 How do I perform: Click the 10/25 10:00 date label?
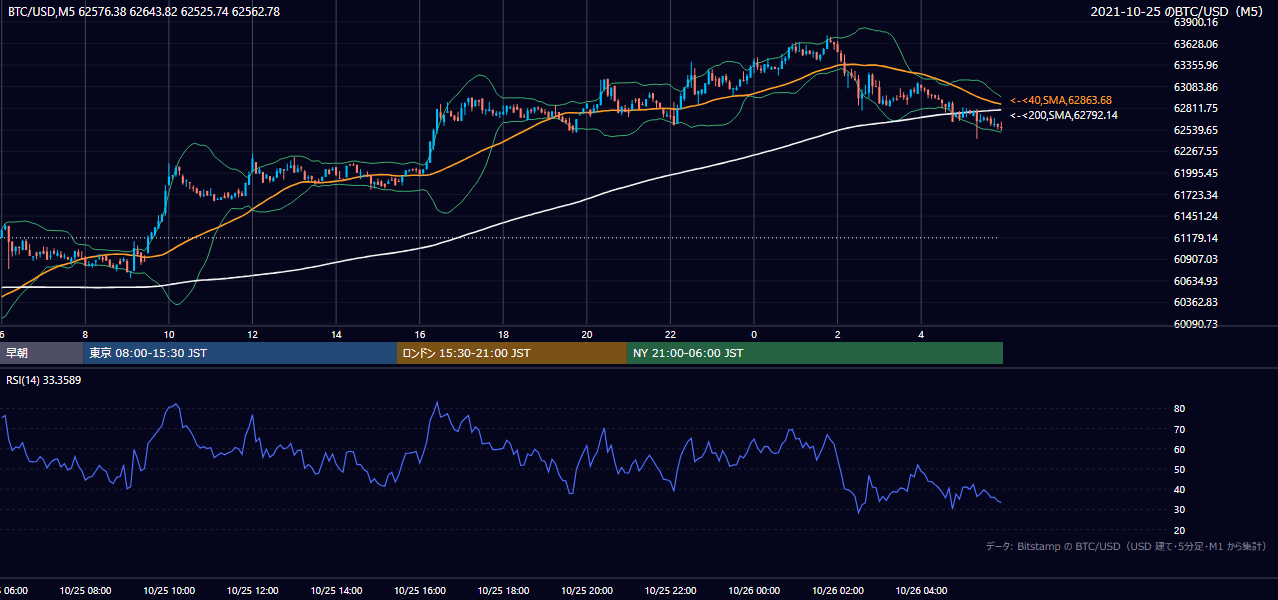click(168, 591)
